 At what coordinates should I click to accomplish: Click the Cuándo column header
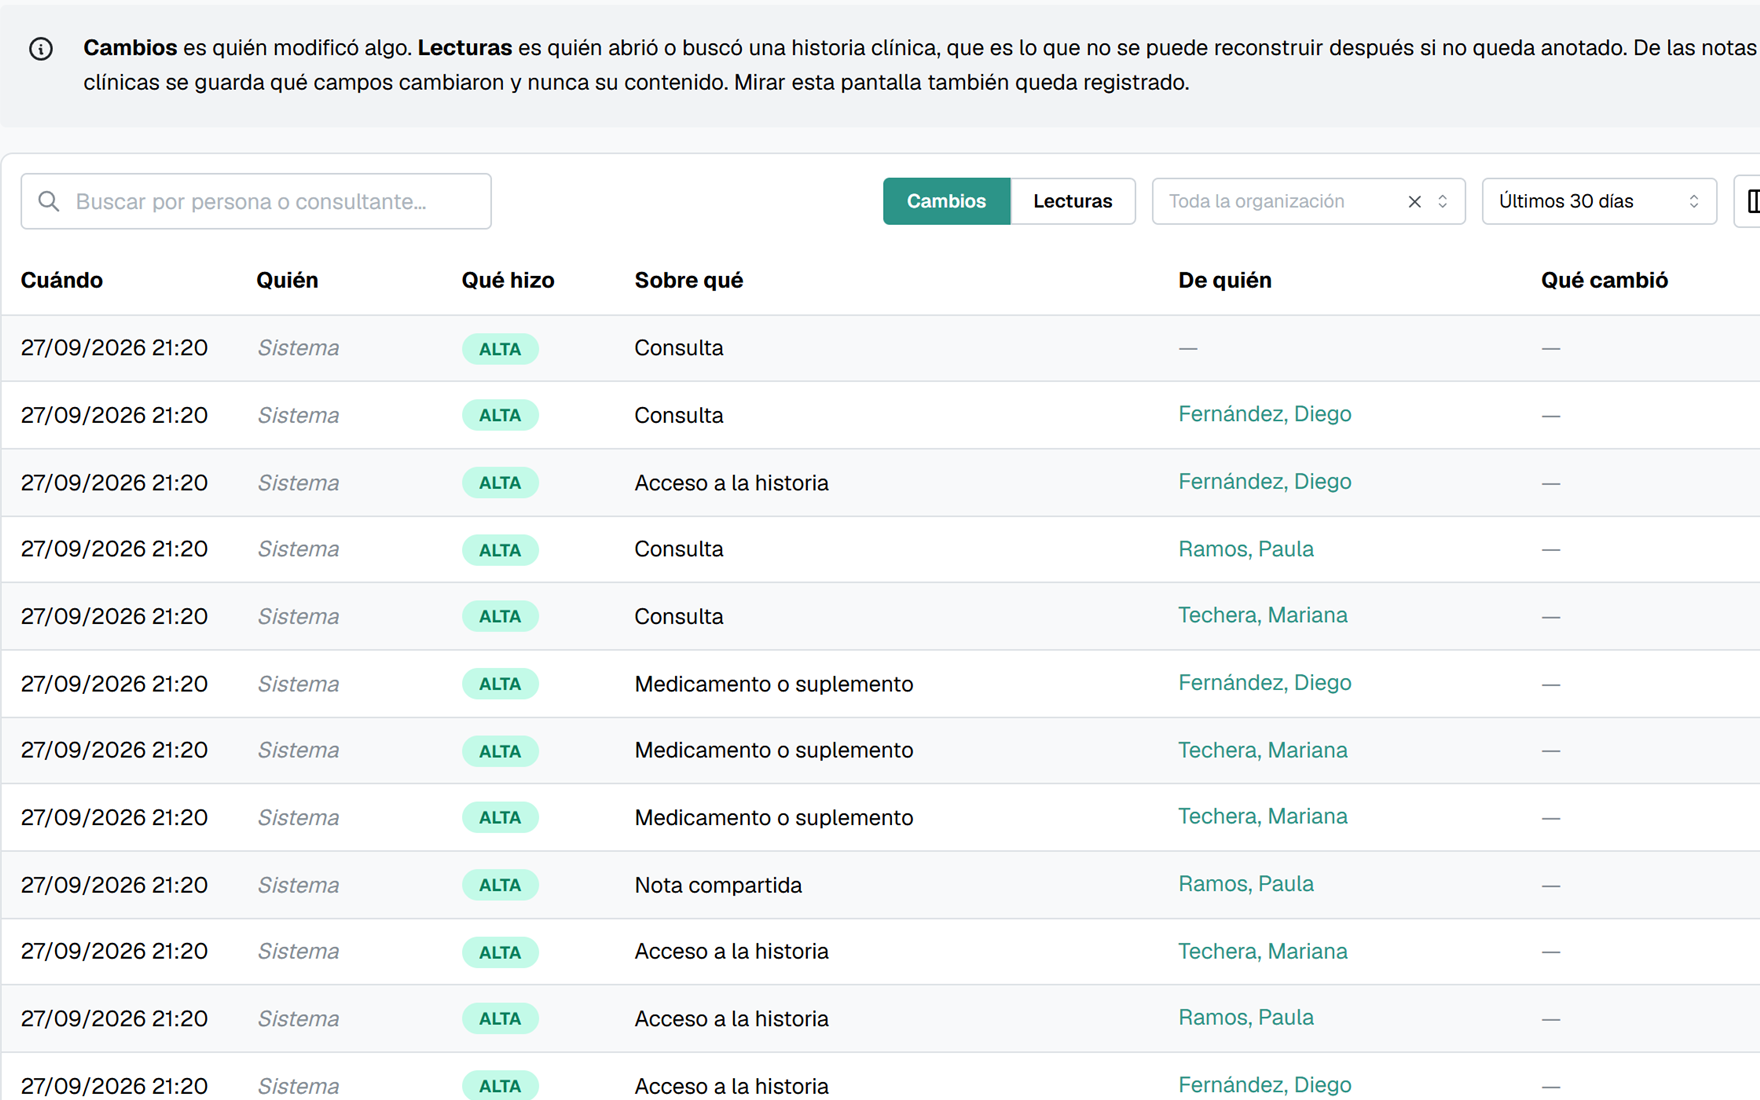point(62,280)
